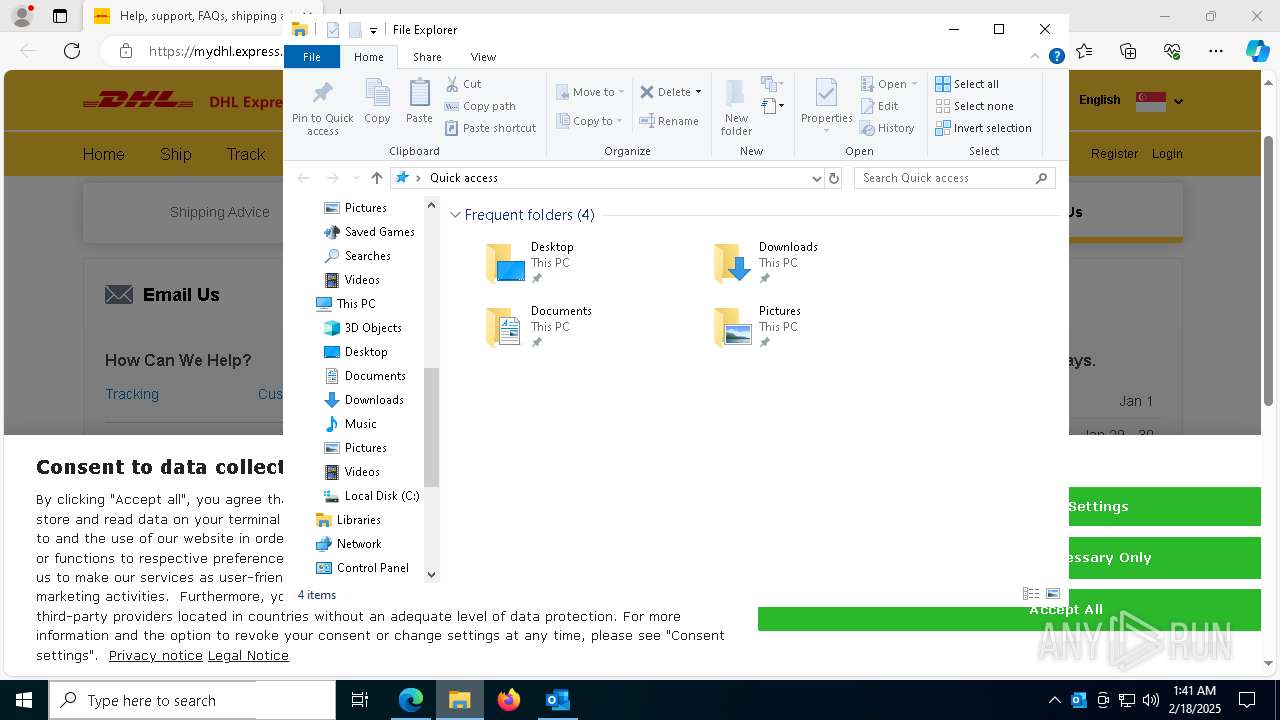Viewport: 1280px width, 720px height.
Task: Open the DHL Ship menu
Action: pyautogui.click(x=175, y=154)
